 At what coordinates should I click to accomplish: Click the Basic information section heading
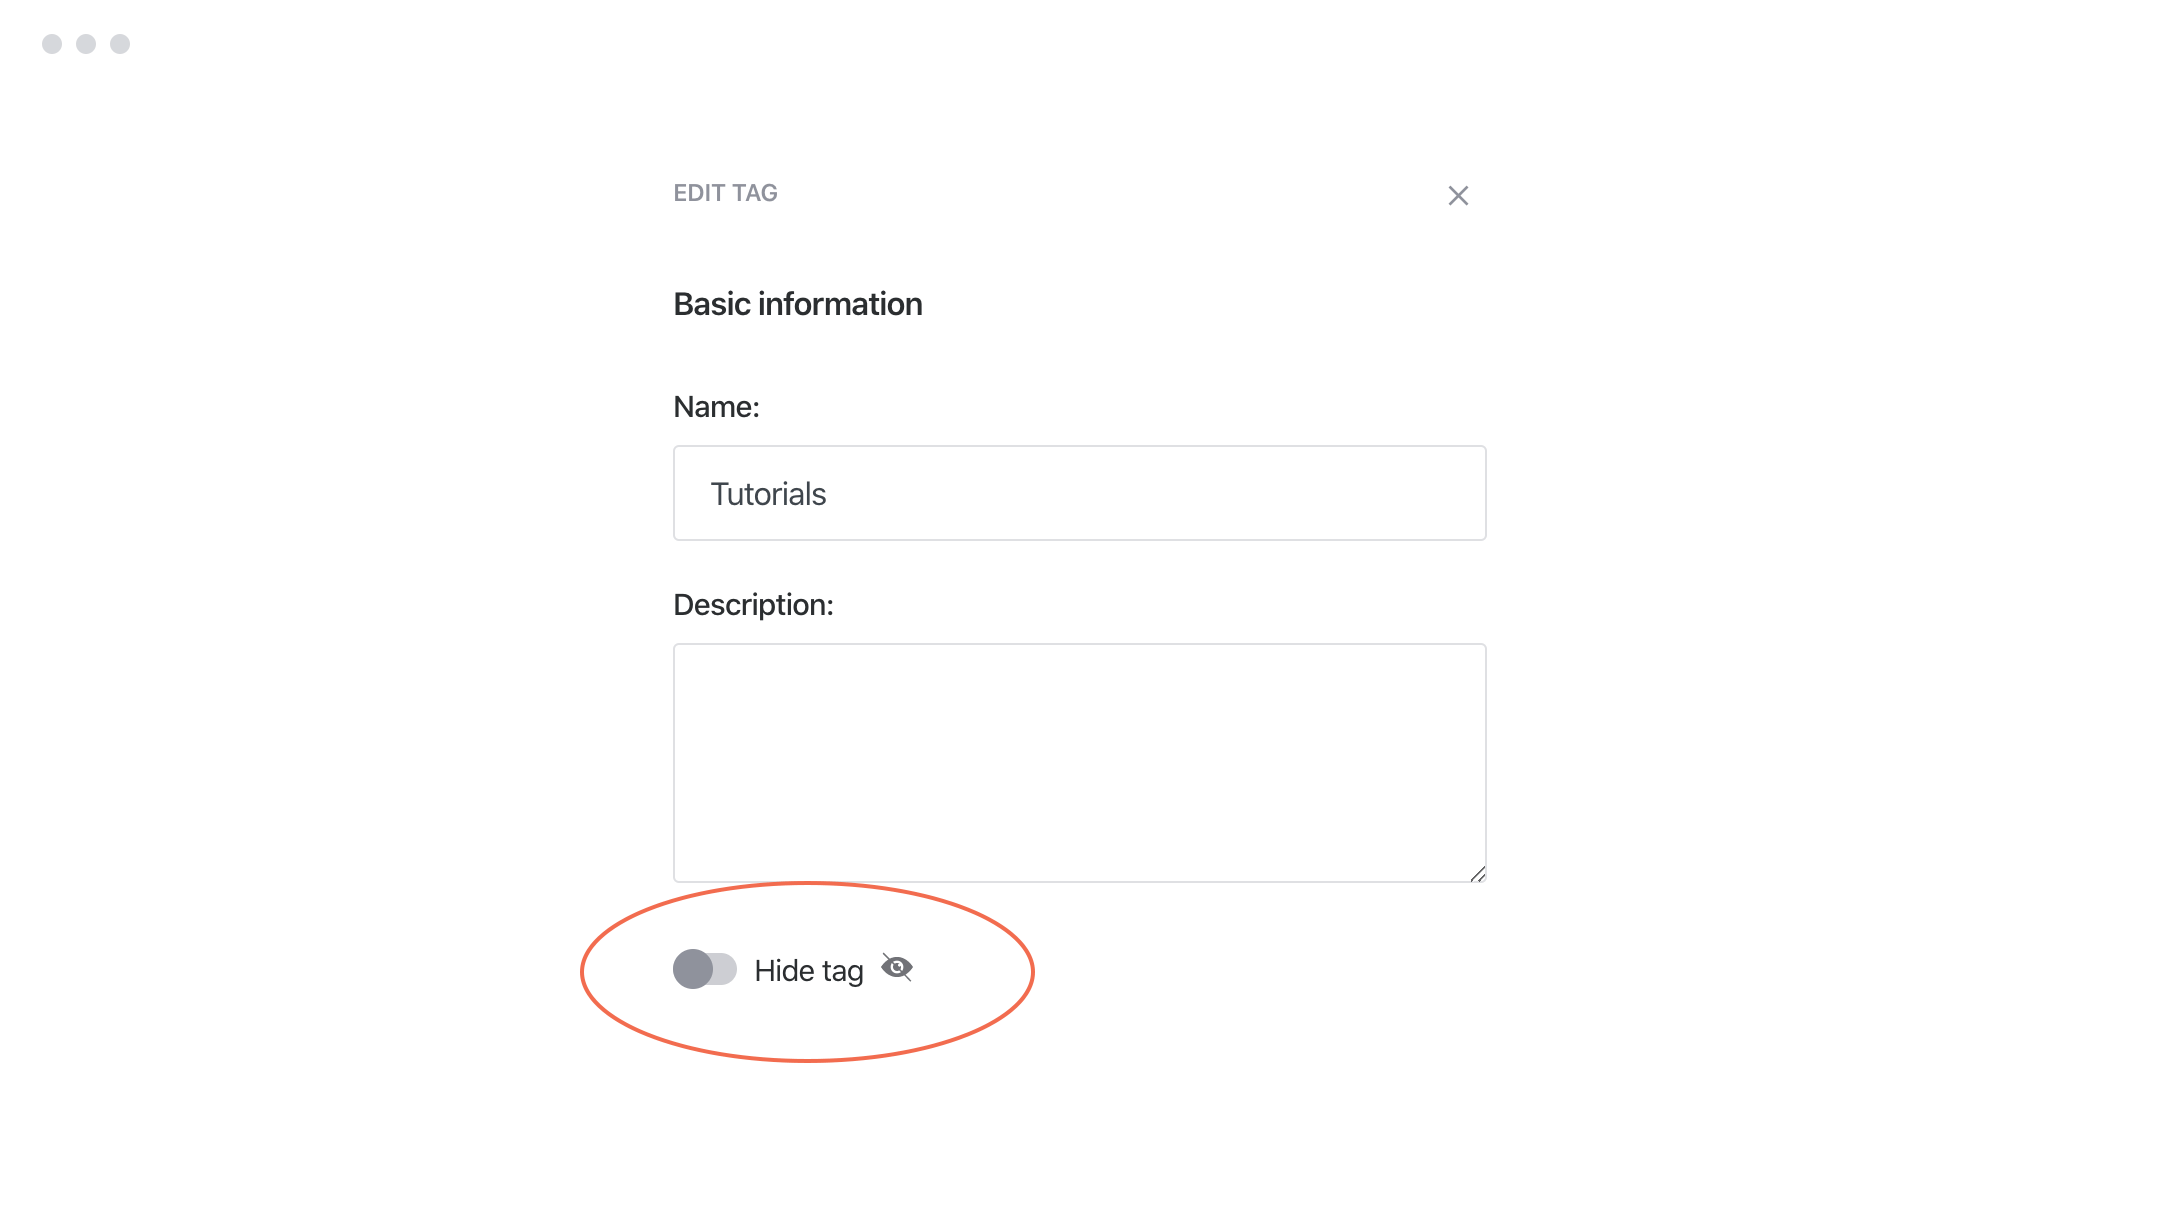797,303
